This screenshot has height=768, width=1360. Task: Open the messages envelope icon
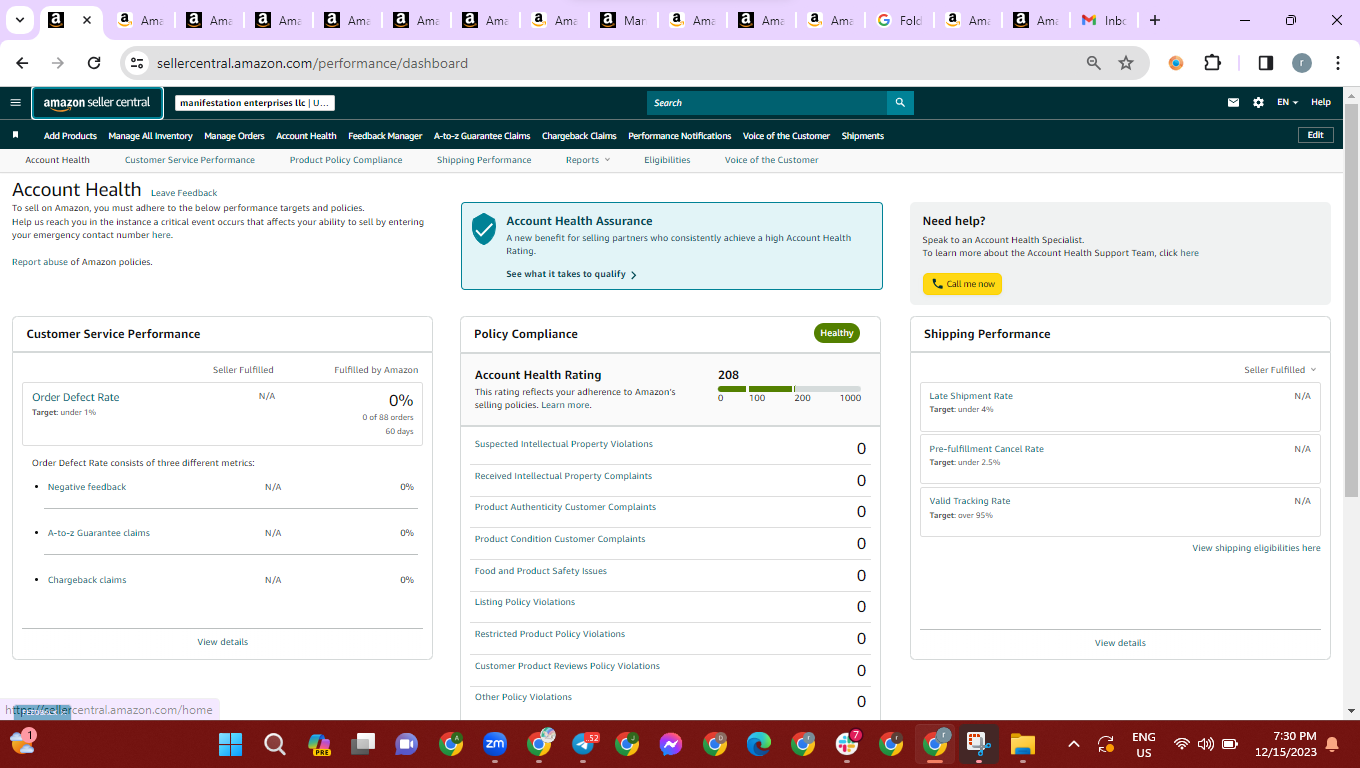click(1234, 102)
